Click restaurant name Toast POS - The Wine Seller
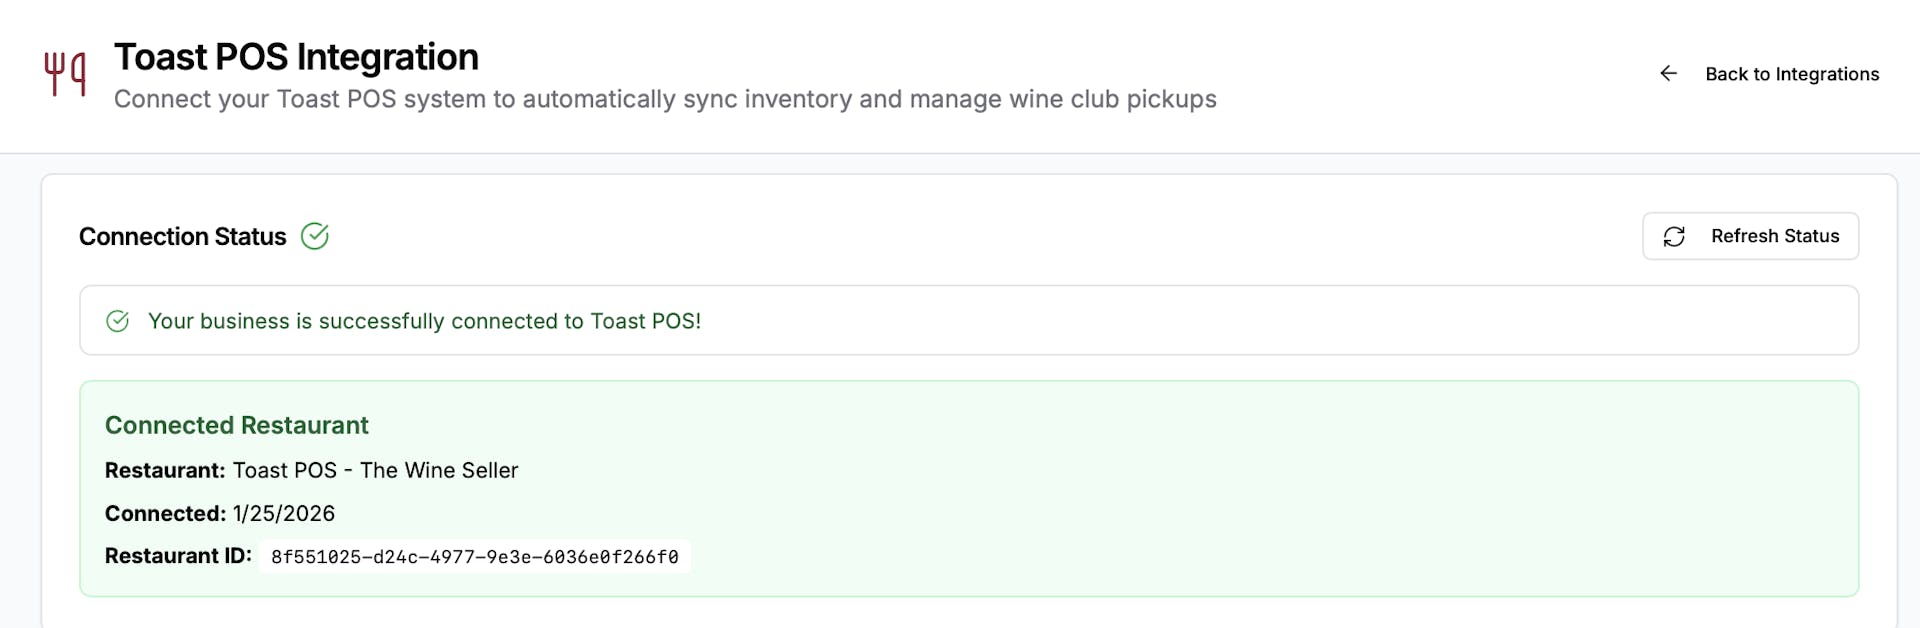Image resolution: width=1920 pixels, height=628 pixels. coord(375,470)
